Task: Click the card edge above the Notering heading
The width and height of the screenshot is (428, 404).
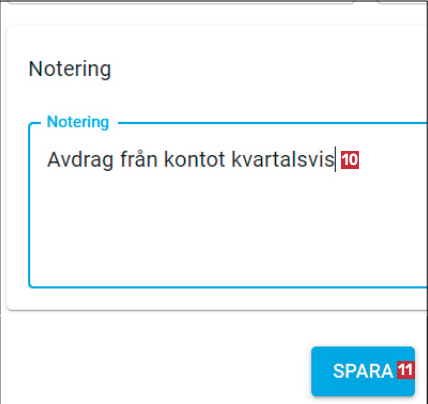Action: tap(217, 26)
